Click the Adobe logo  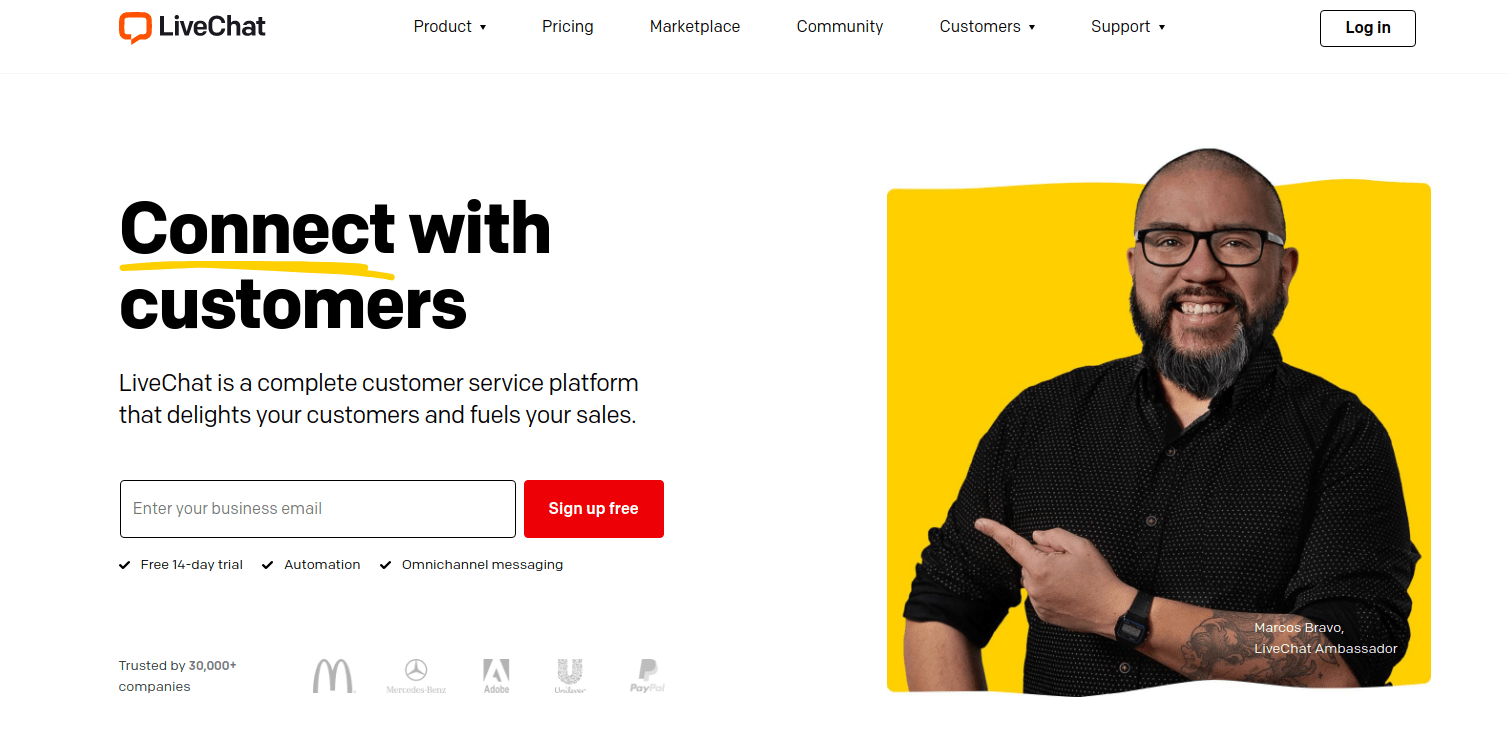click(x=496, y=676)
